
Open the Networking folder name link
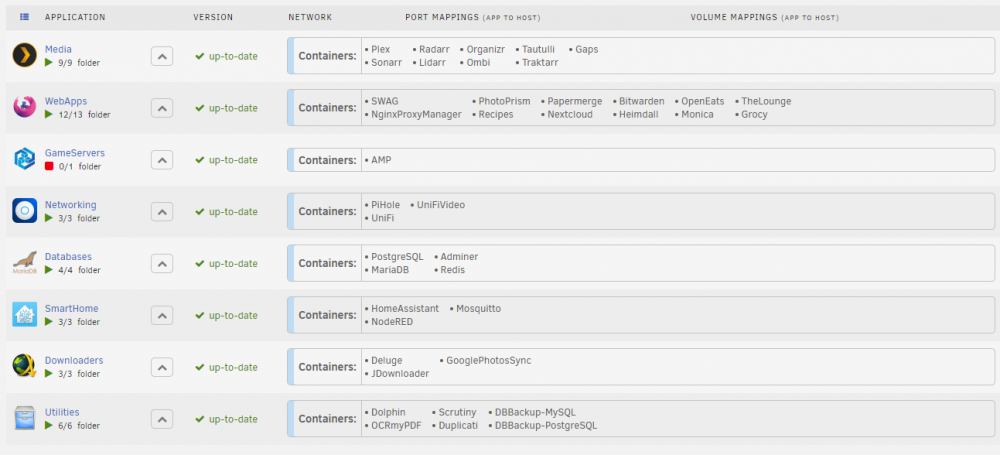pos(70,205)
